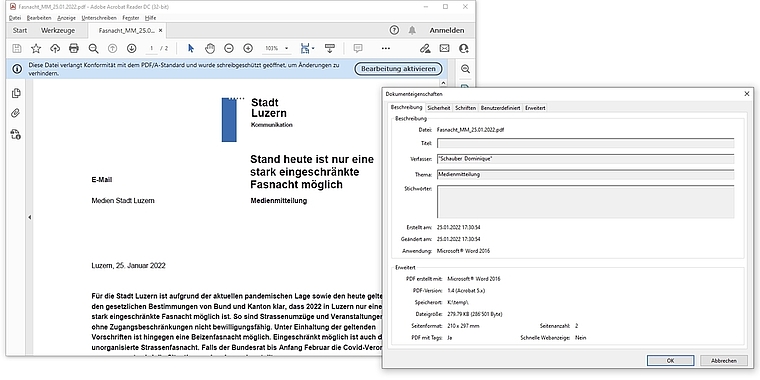Click the Stichwörter text area

coord(586,202)
